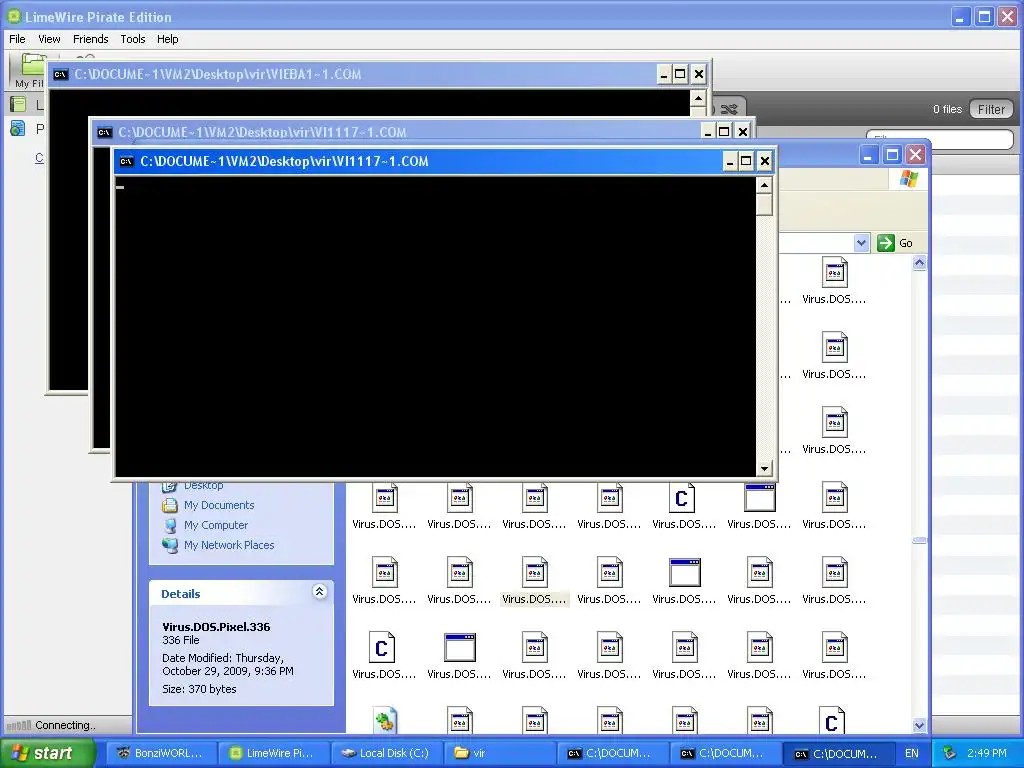This screenshot has width=1024, height=768.
Task: Open the system menu icon of the active VI1117~1.COM window
Action: coord(127,161)
